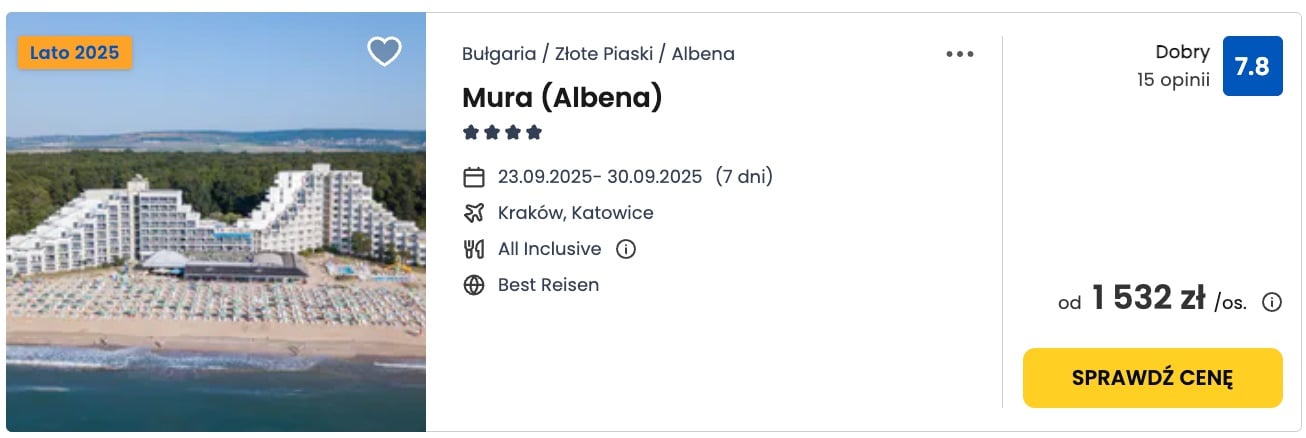Open the hotel beach photo thumbnail
Image resolution: width=1306 pixels, height=438 pixels.
coord(216,222)
